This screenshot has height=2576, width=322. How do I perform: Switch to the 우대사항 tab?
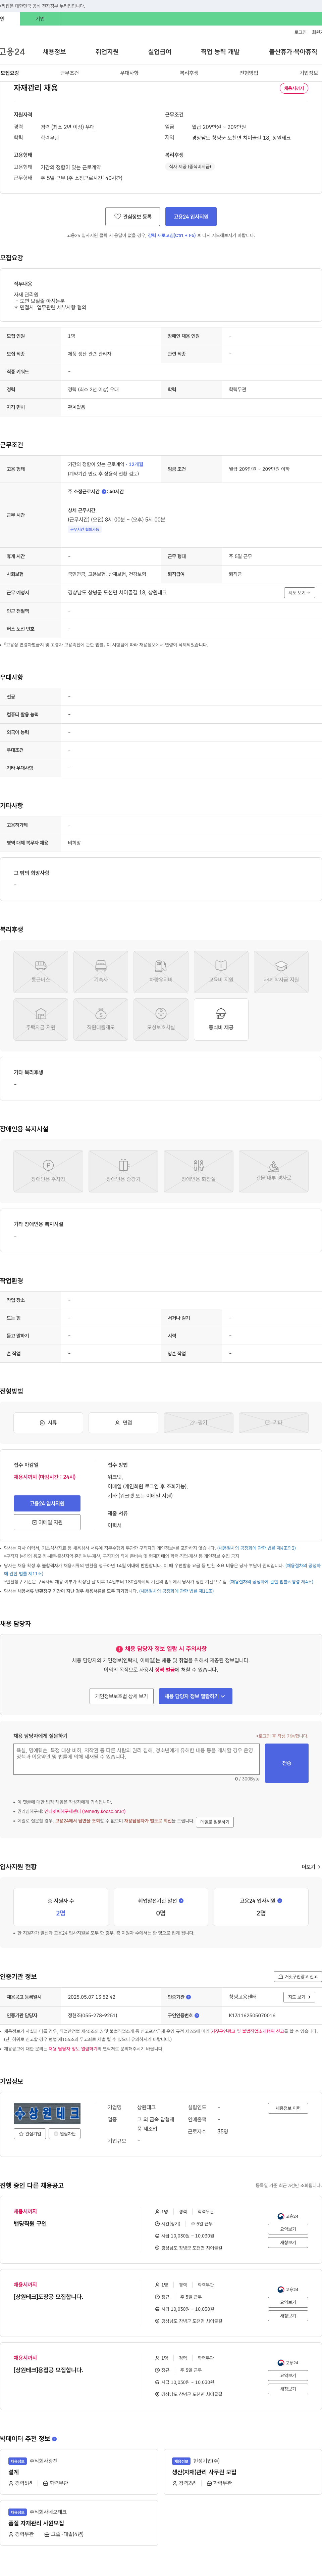click(x=129, y=73)
